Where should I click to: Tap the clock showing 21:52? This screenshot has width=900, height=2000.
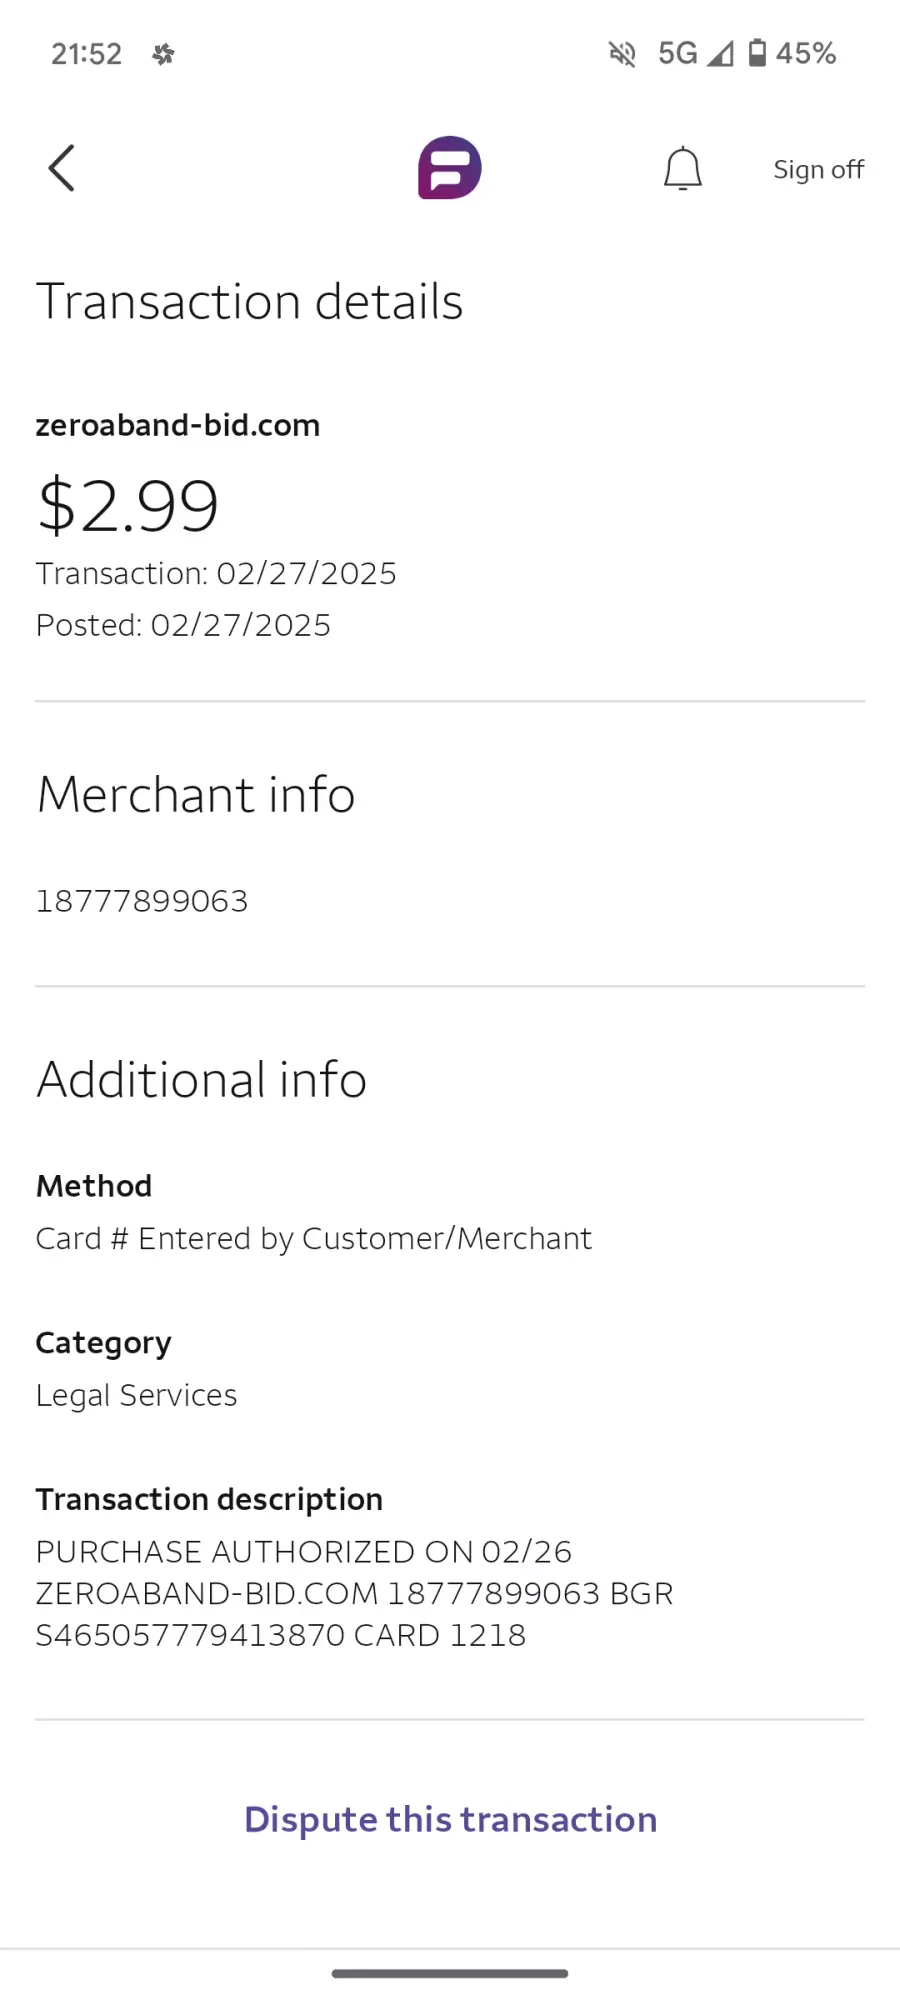click(x=87, y=54)
